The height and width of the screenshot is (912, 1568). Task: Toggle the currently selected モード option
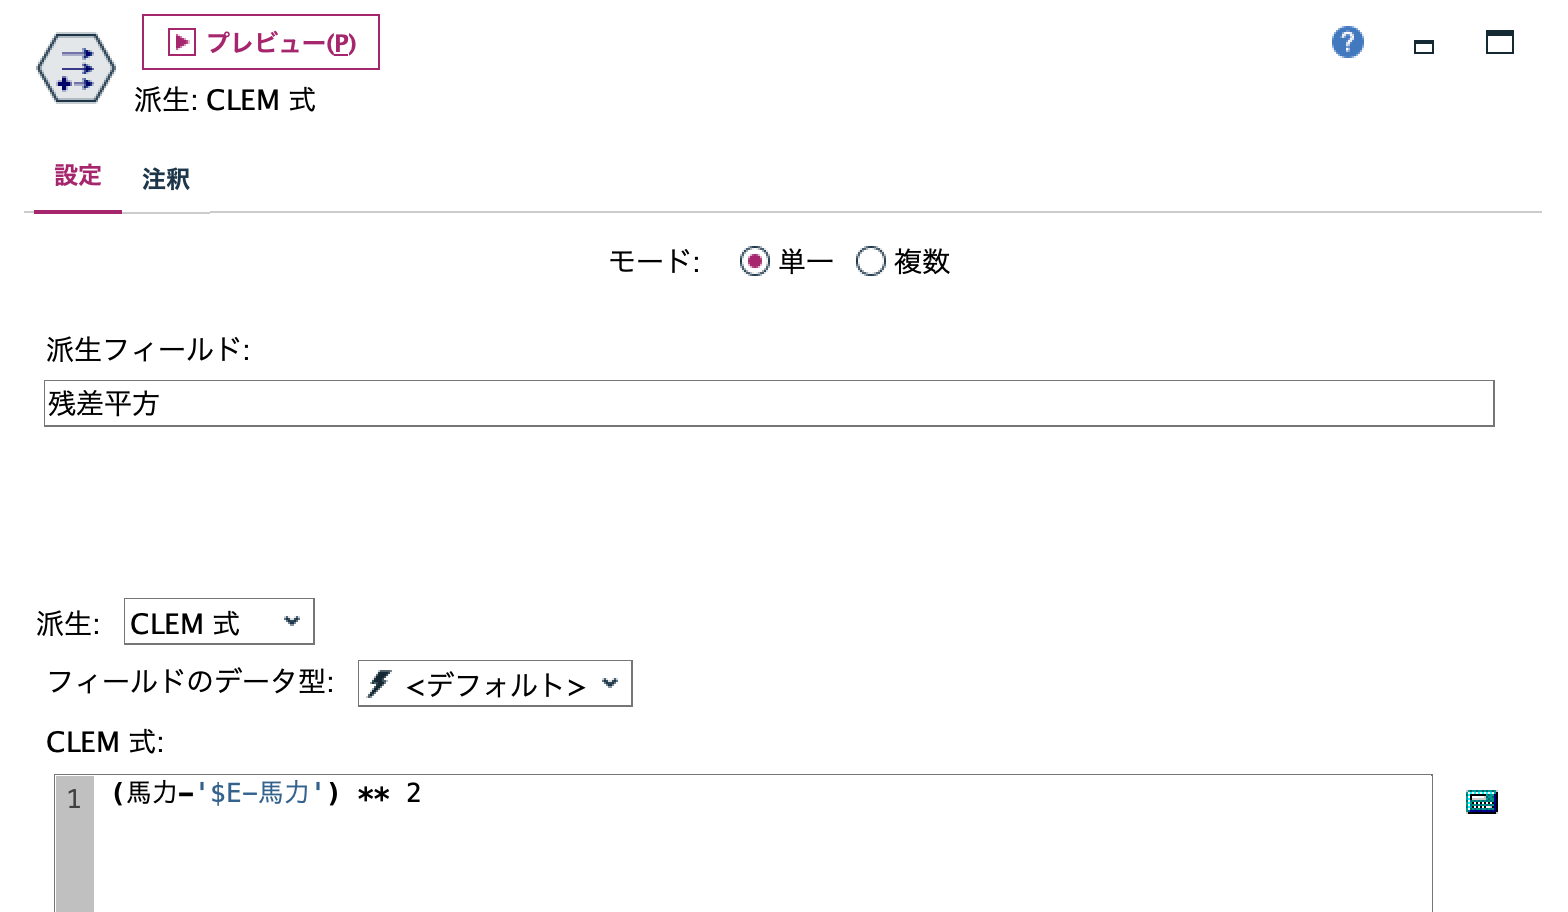756,261
